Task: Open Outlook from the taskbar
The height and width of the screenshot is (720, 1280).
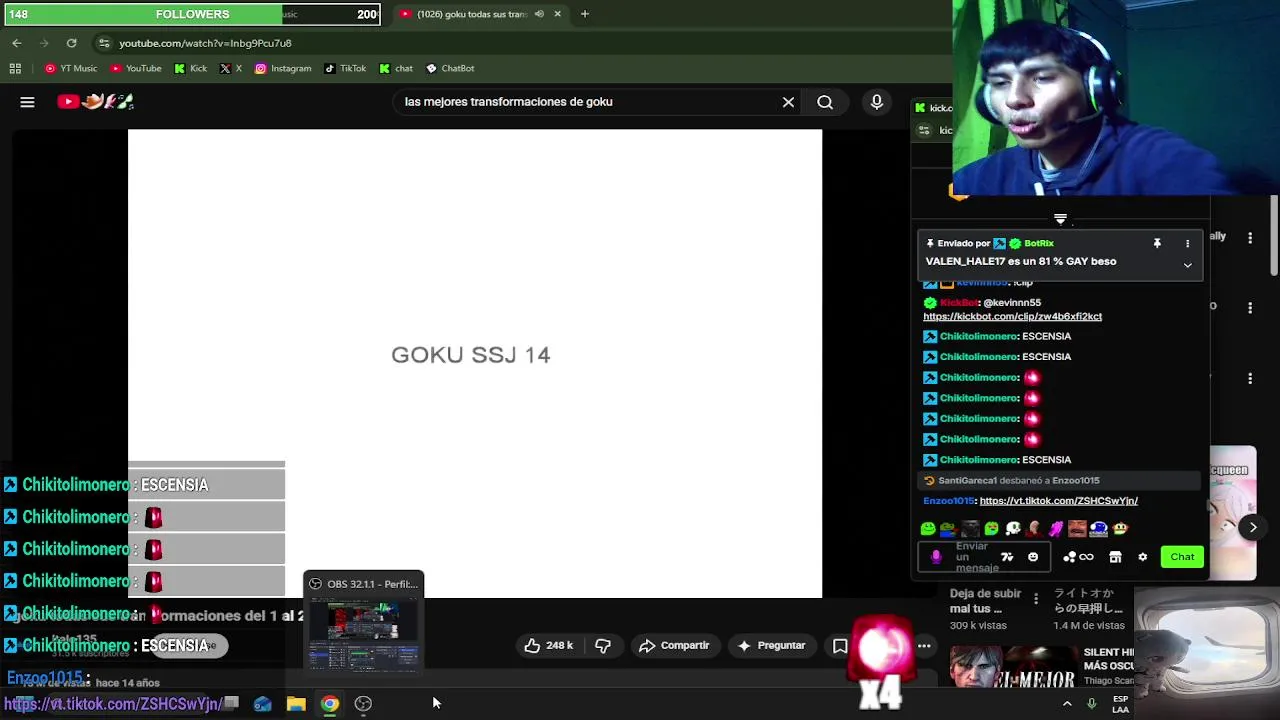Action: point(262,704)
